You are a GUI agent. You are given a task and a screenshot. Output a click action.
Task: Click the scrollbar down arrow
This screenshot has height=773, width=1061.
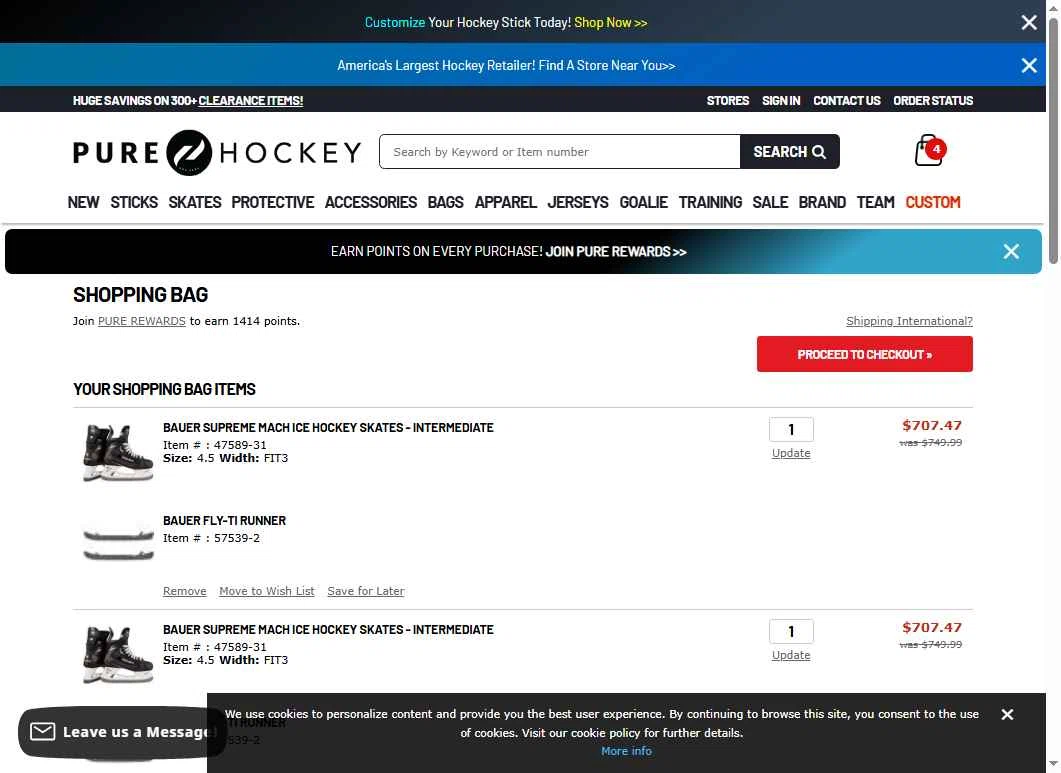1053,764
